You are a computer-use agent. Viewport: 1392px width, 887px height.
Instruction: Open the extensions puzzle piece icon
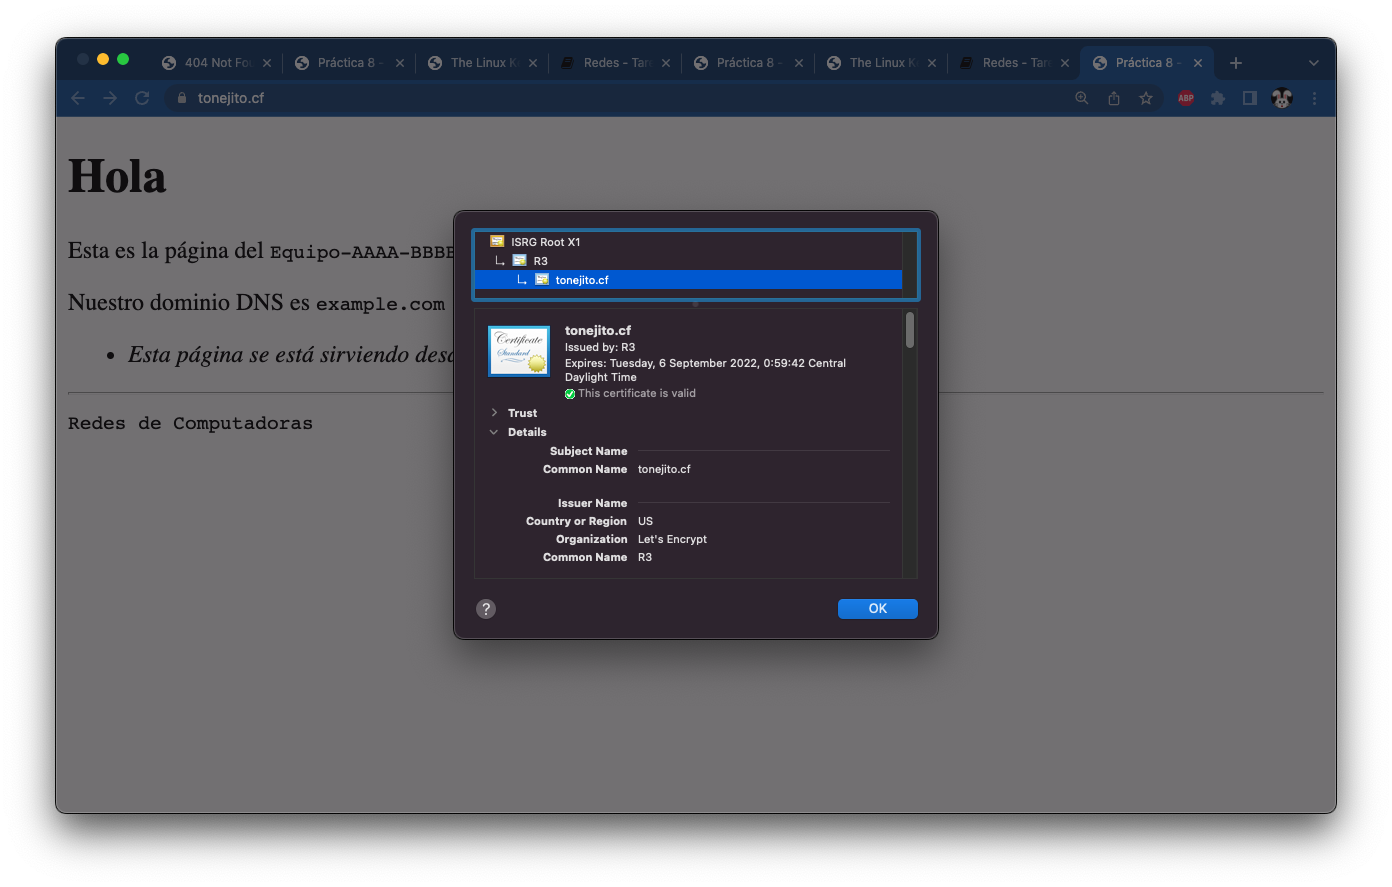[1217, 98]
